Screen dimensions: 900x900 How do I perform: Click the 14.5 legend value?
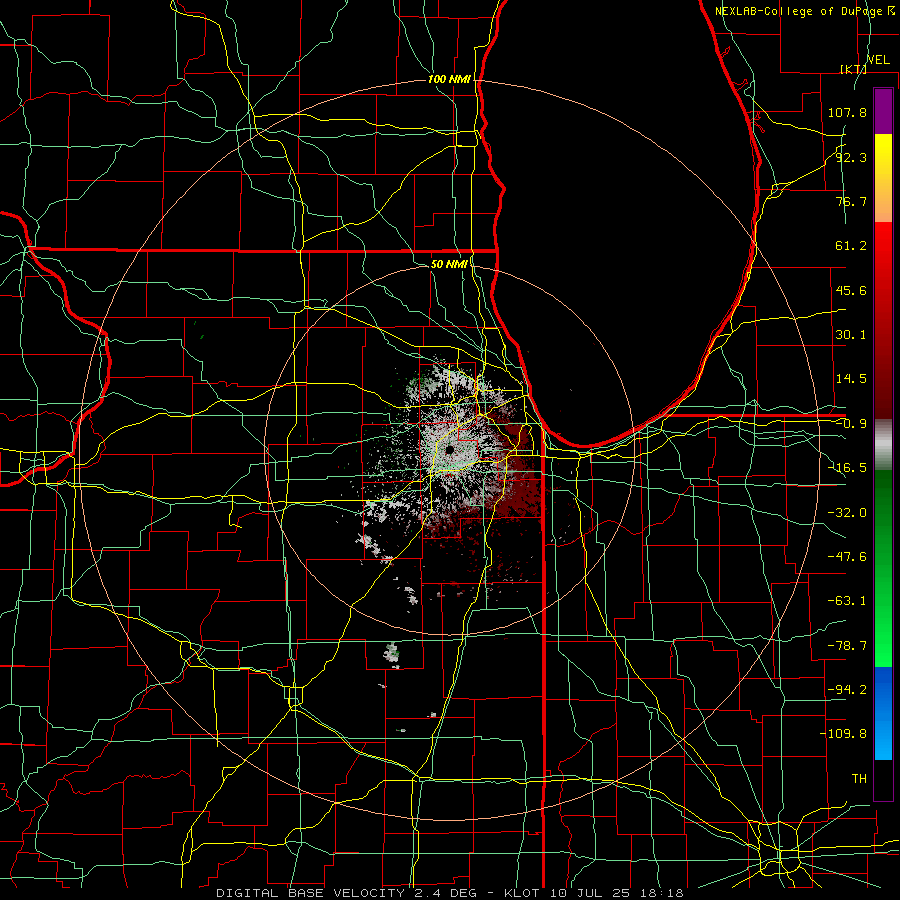pos(851,379)
